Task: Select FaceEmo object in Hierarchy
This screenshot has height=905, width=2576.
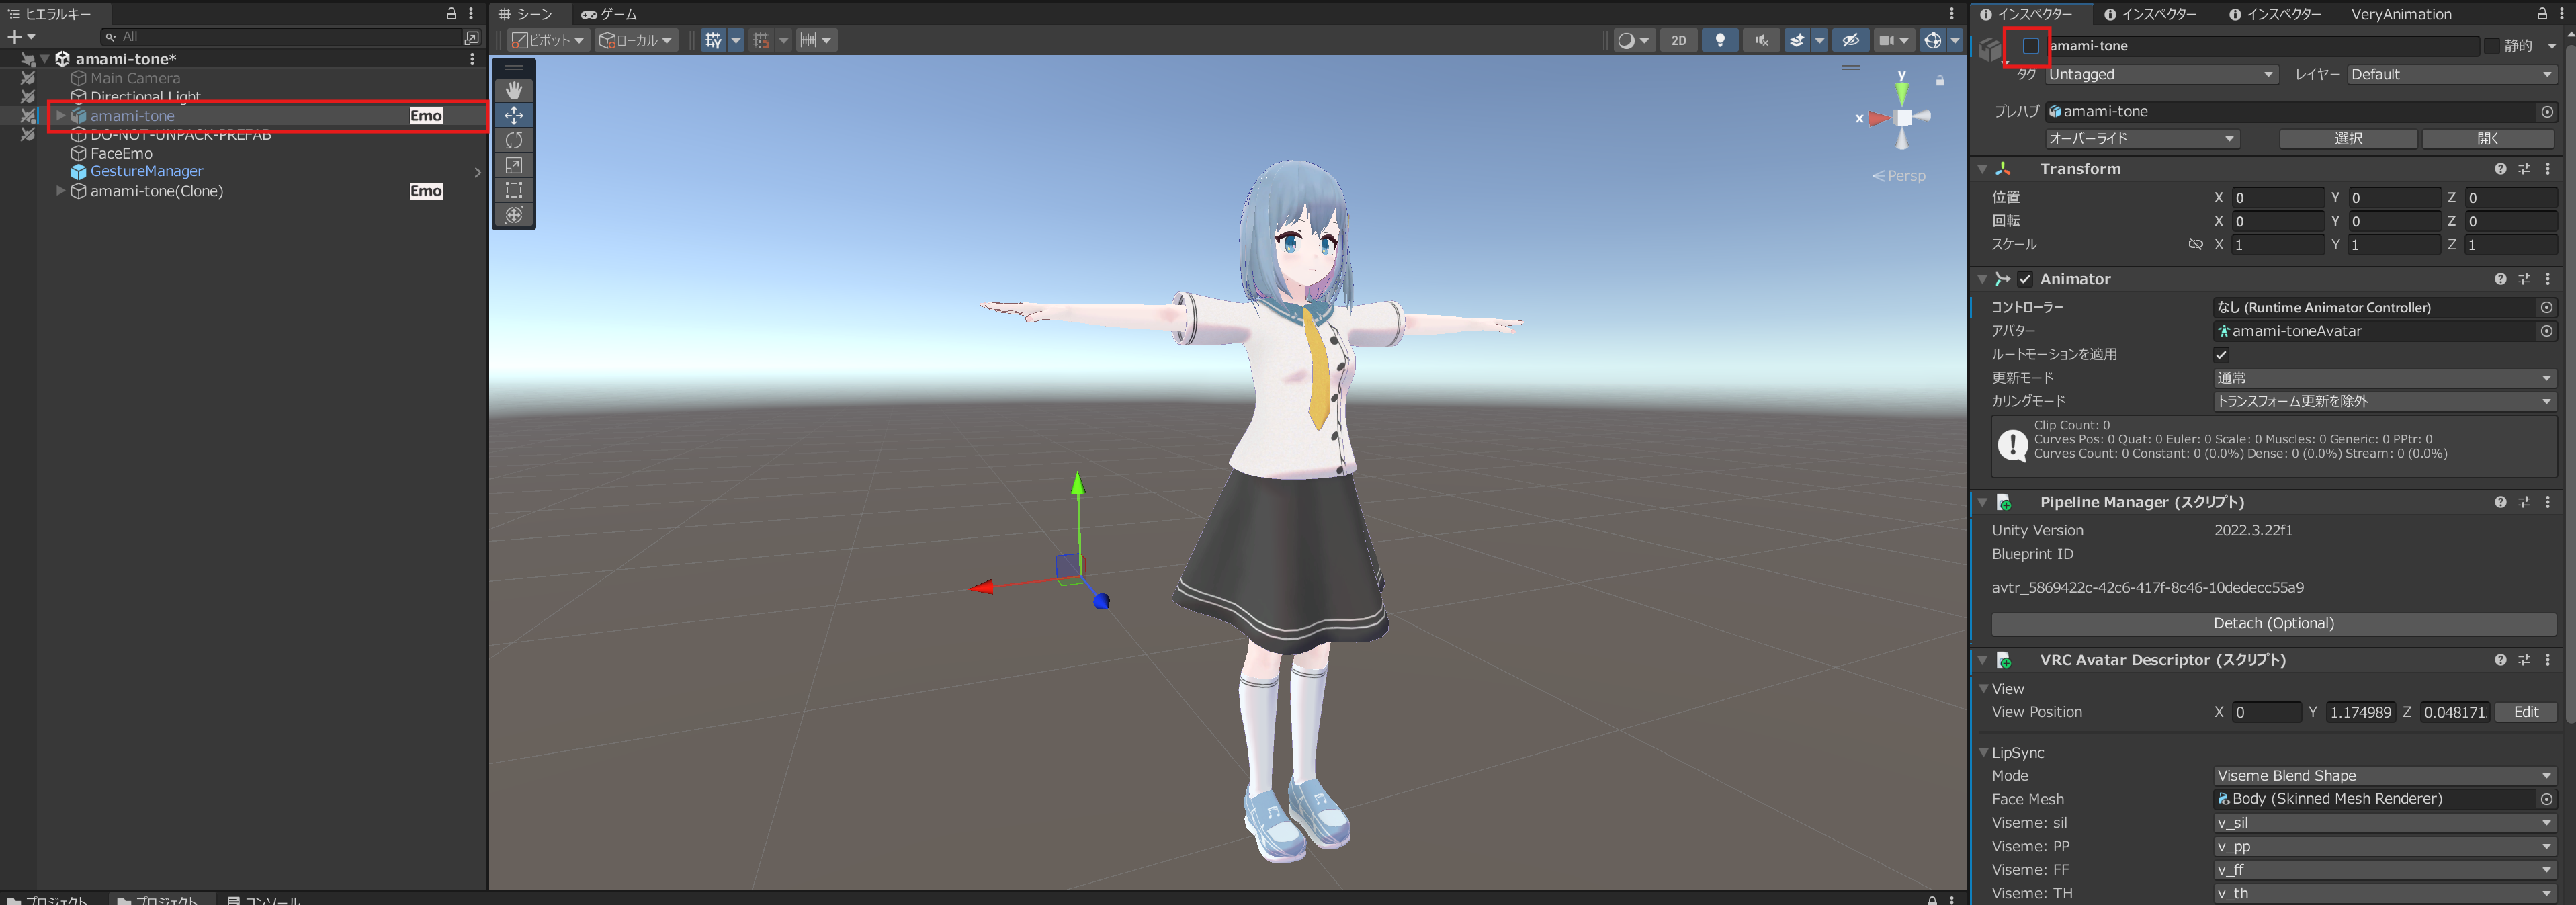Action: [121, 153]
